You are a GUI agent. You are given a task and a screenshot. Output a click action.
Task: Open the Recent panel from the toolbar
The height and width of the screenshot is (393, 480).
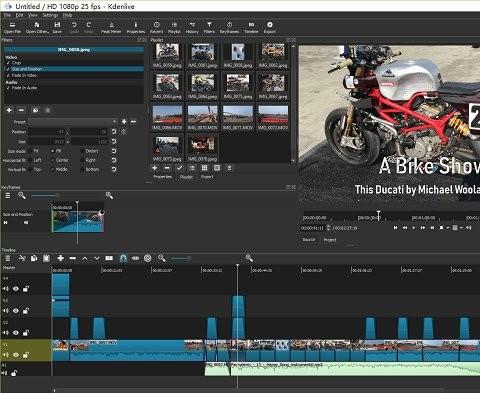point(156,27)
